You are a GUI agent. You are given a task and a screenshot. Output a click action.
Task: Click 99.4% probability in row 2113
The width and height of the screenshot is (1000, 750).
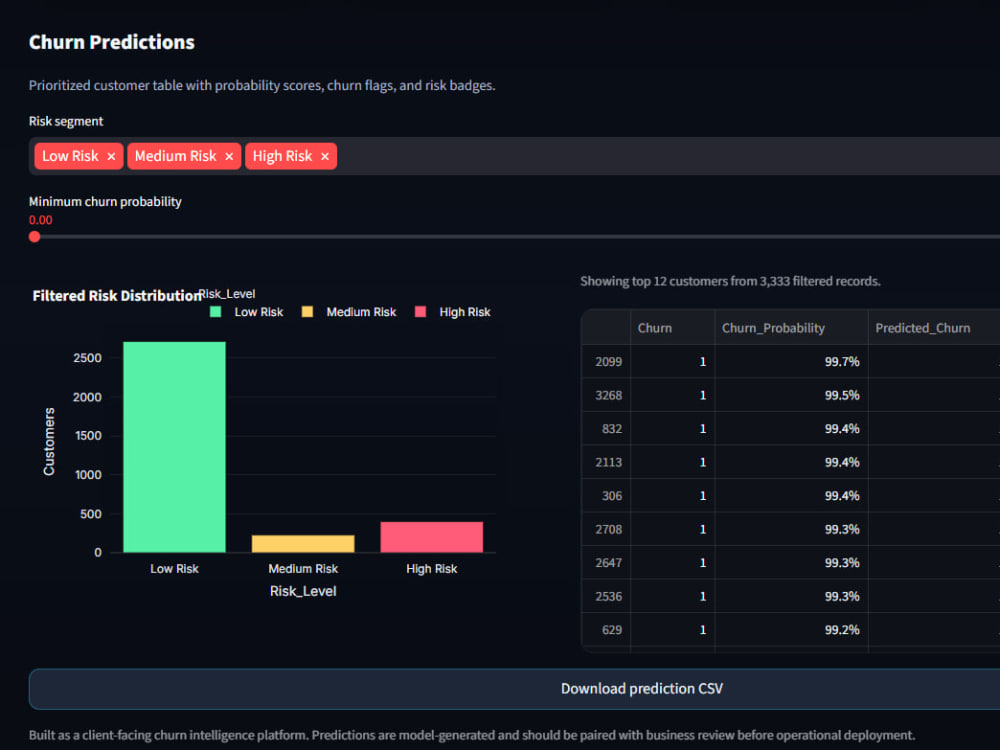coord(791,462)
